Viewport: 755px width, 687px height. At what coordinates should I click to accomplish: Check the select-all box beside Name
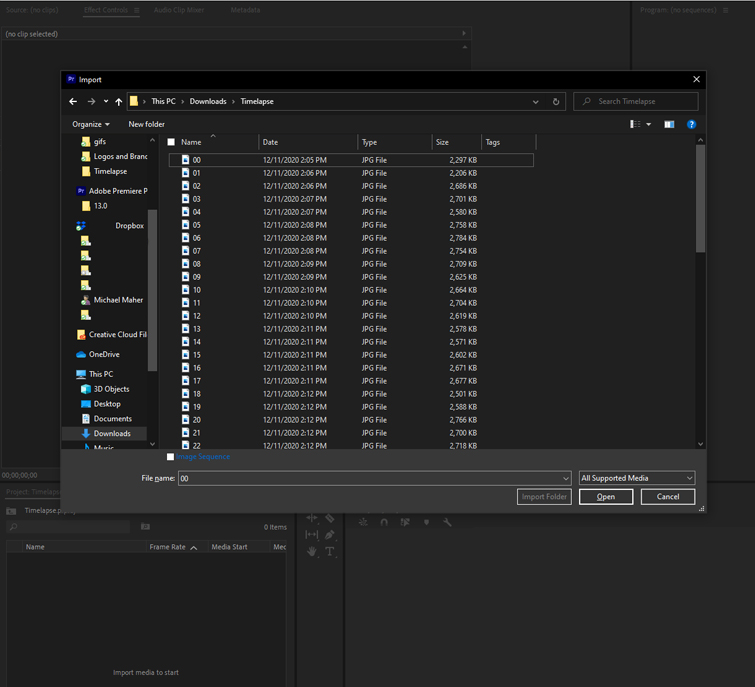click(x=171, y=142)
